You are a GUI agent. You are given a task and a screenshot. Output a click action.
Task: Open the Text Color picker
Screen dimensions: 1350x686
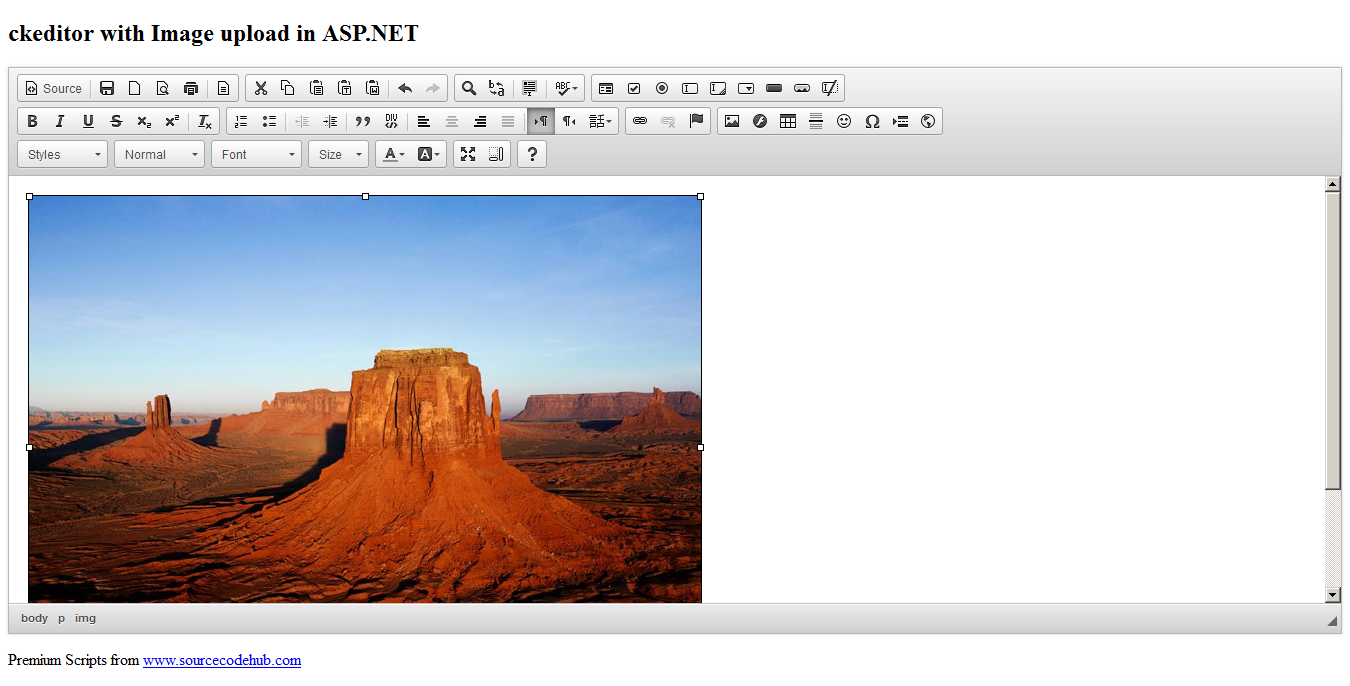[x=393, y=154]
